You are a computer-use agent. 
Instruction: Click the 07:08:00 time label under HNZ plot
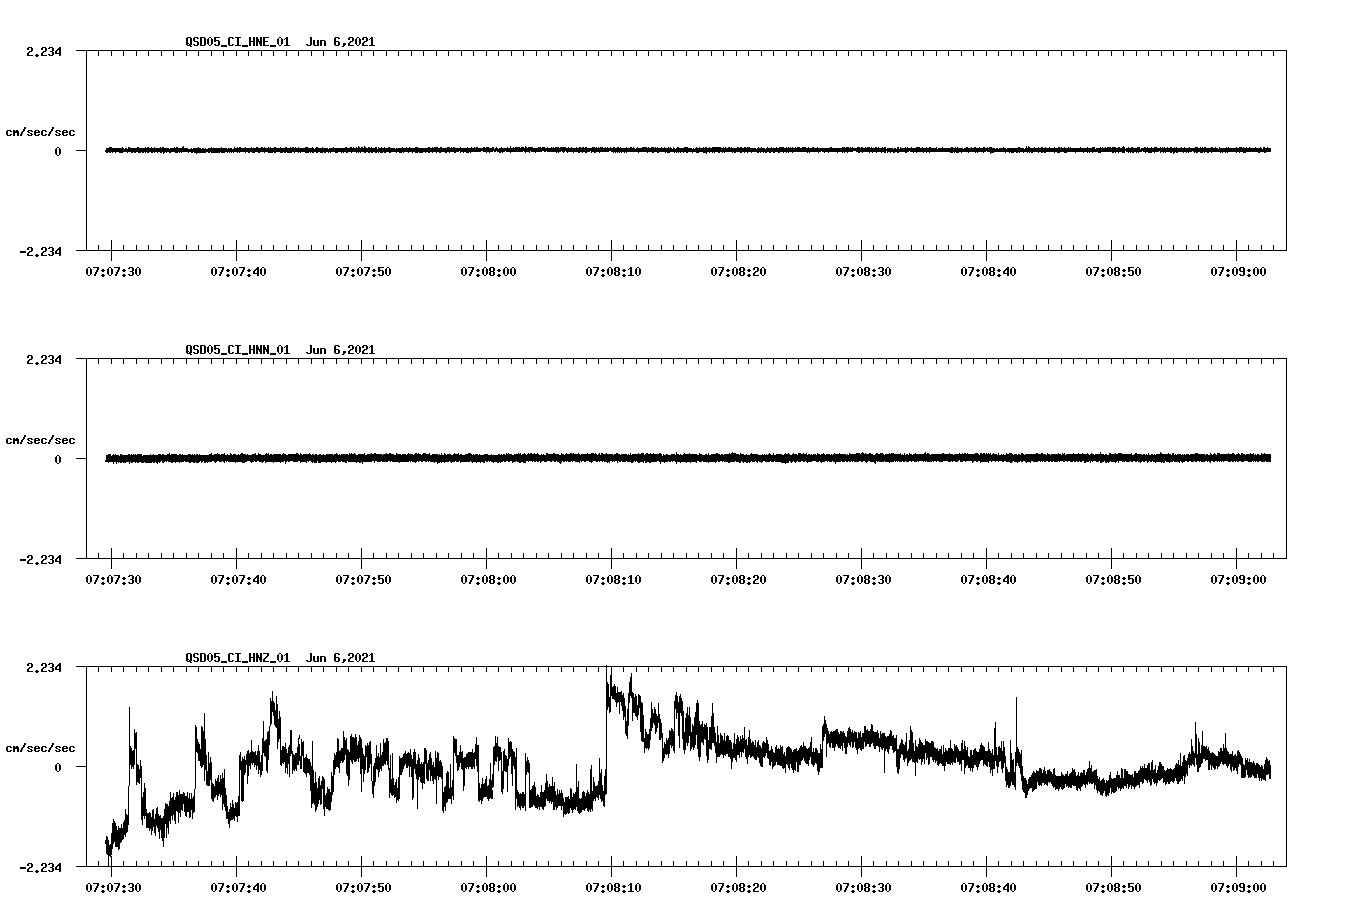[488, 888]
